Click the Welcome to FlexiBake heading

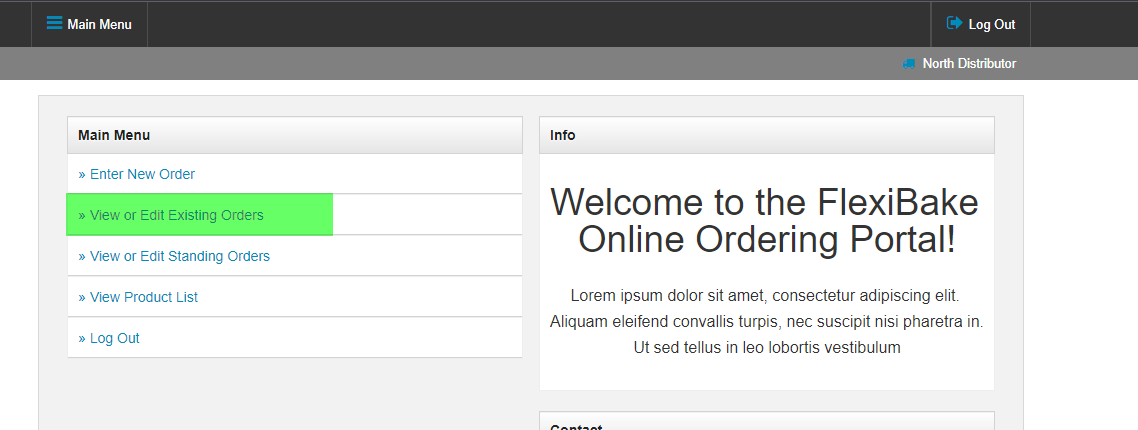(766, 221)
